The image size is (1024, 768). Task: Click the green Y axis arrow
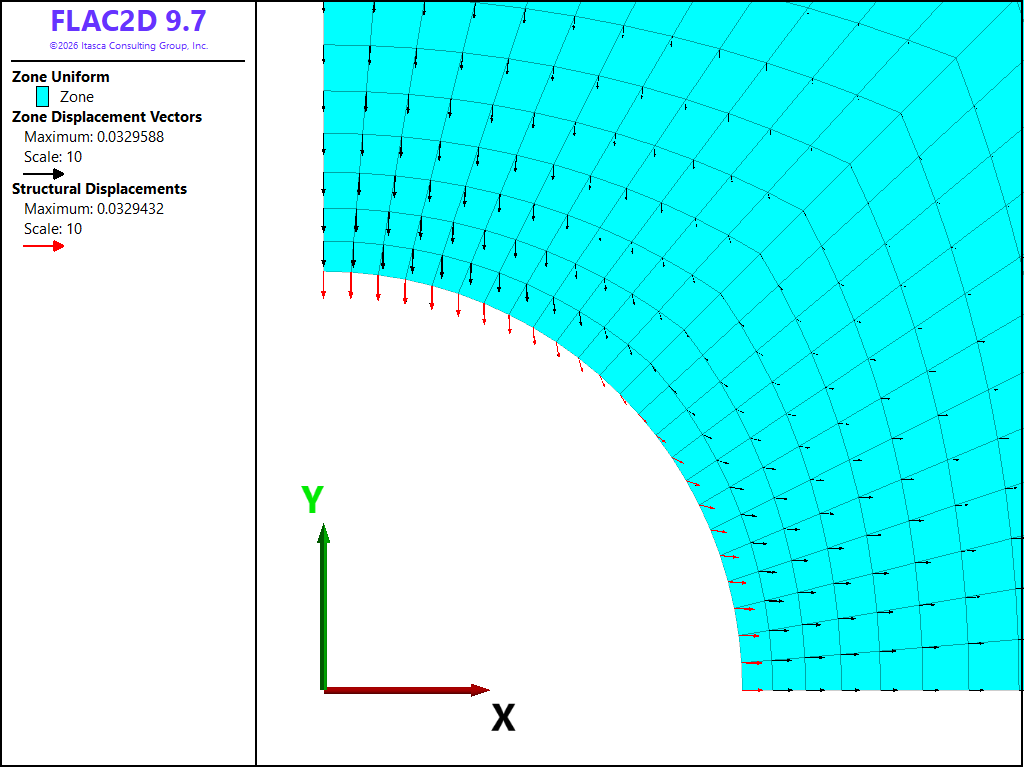[x=323, y=607]
